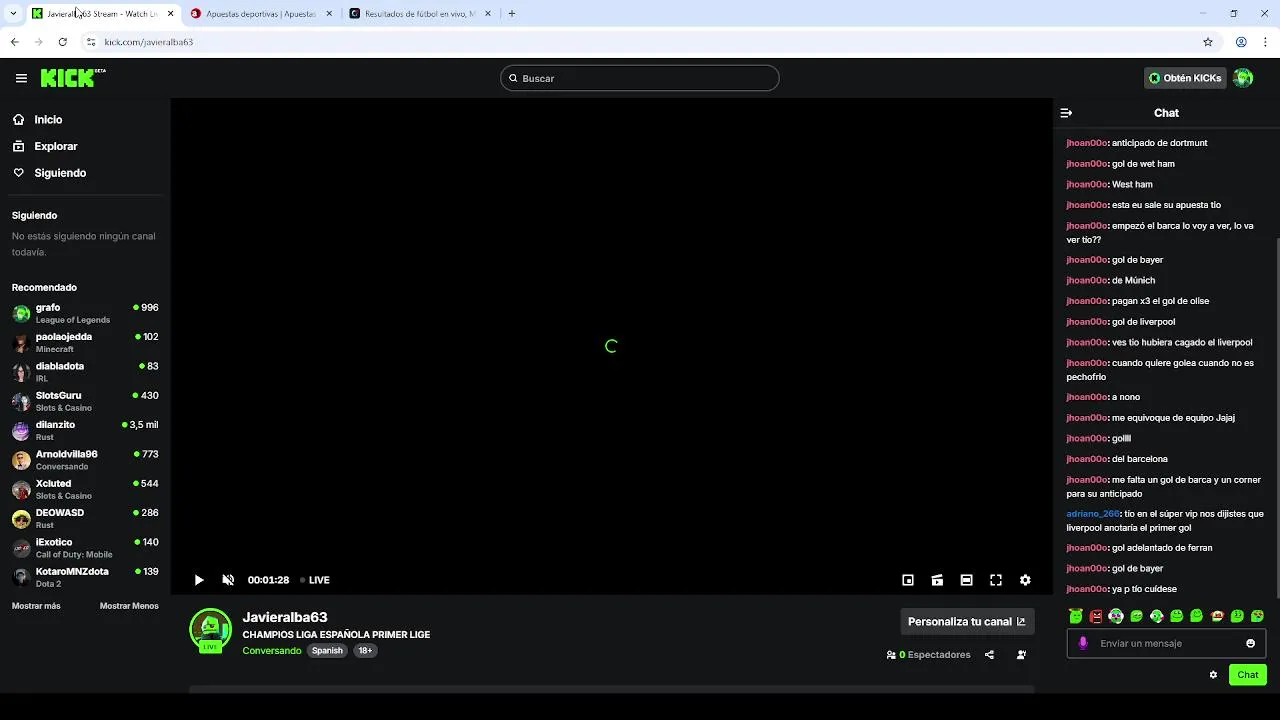
Task: Reload the page
Action: (62, 42)
